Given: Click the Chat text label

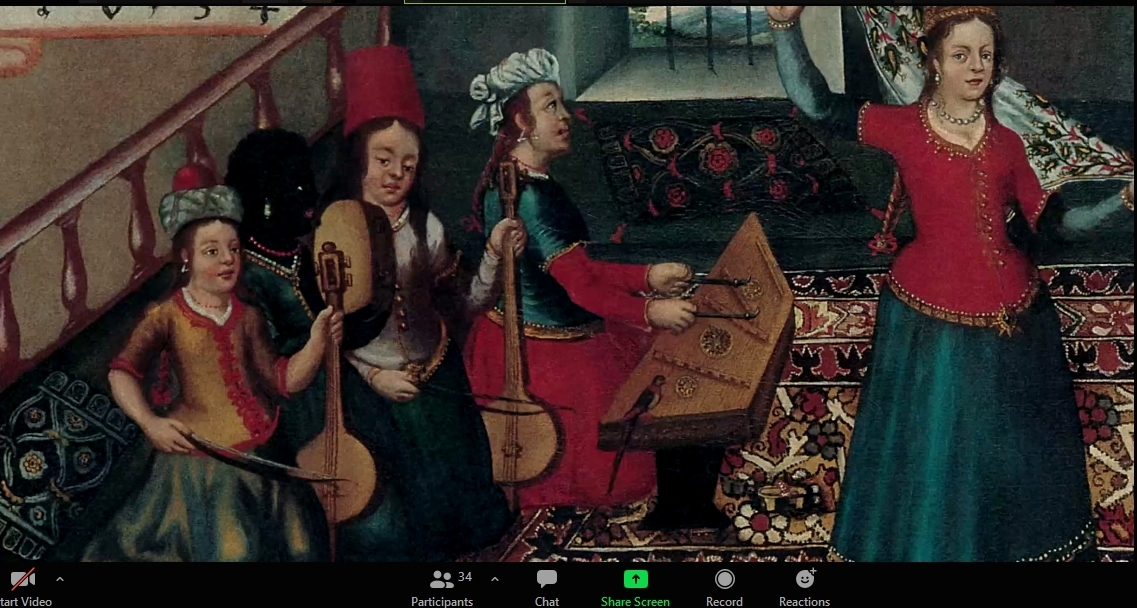Looking at the screenshot, I should pos(546,602).
